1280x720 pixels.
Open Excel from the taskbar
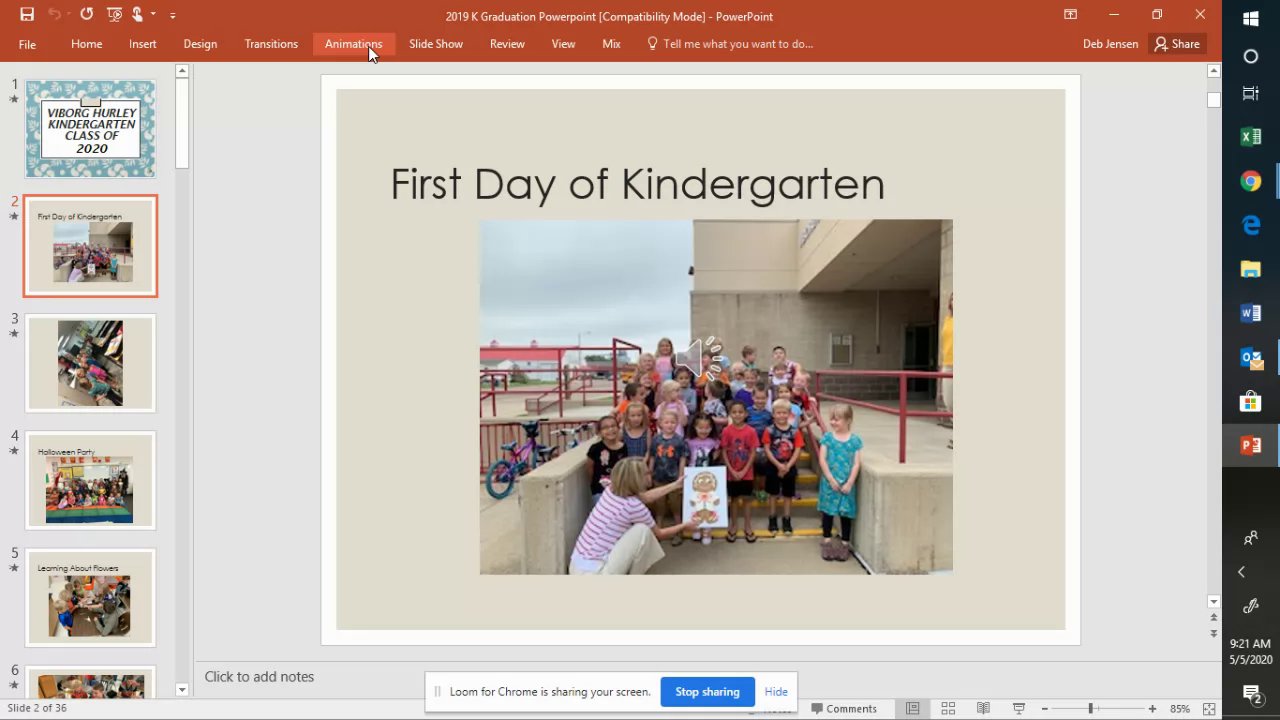pyautogui.click(x=1251, y=137)
